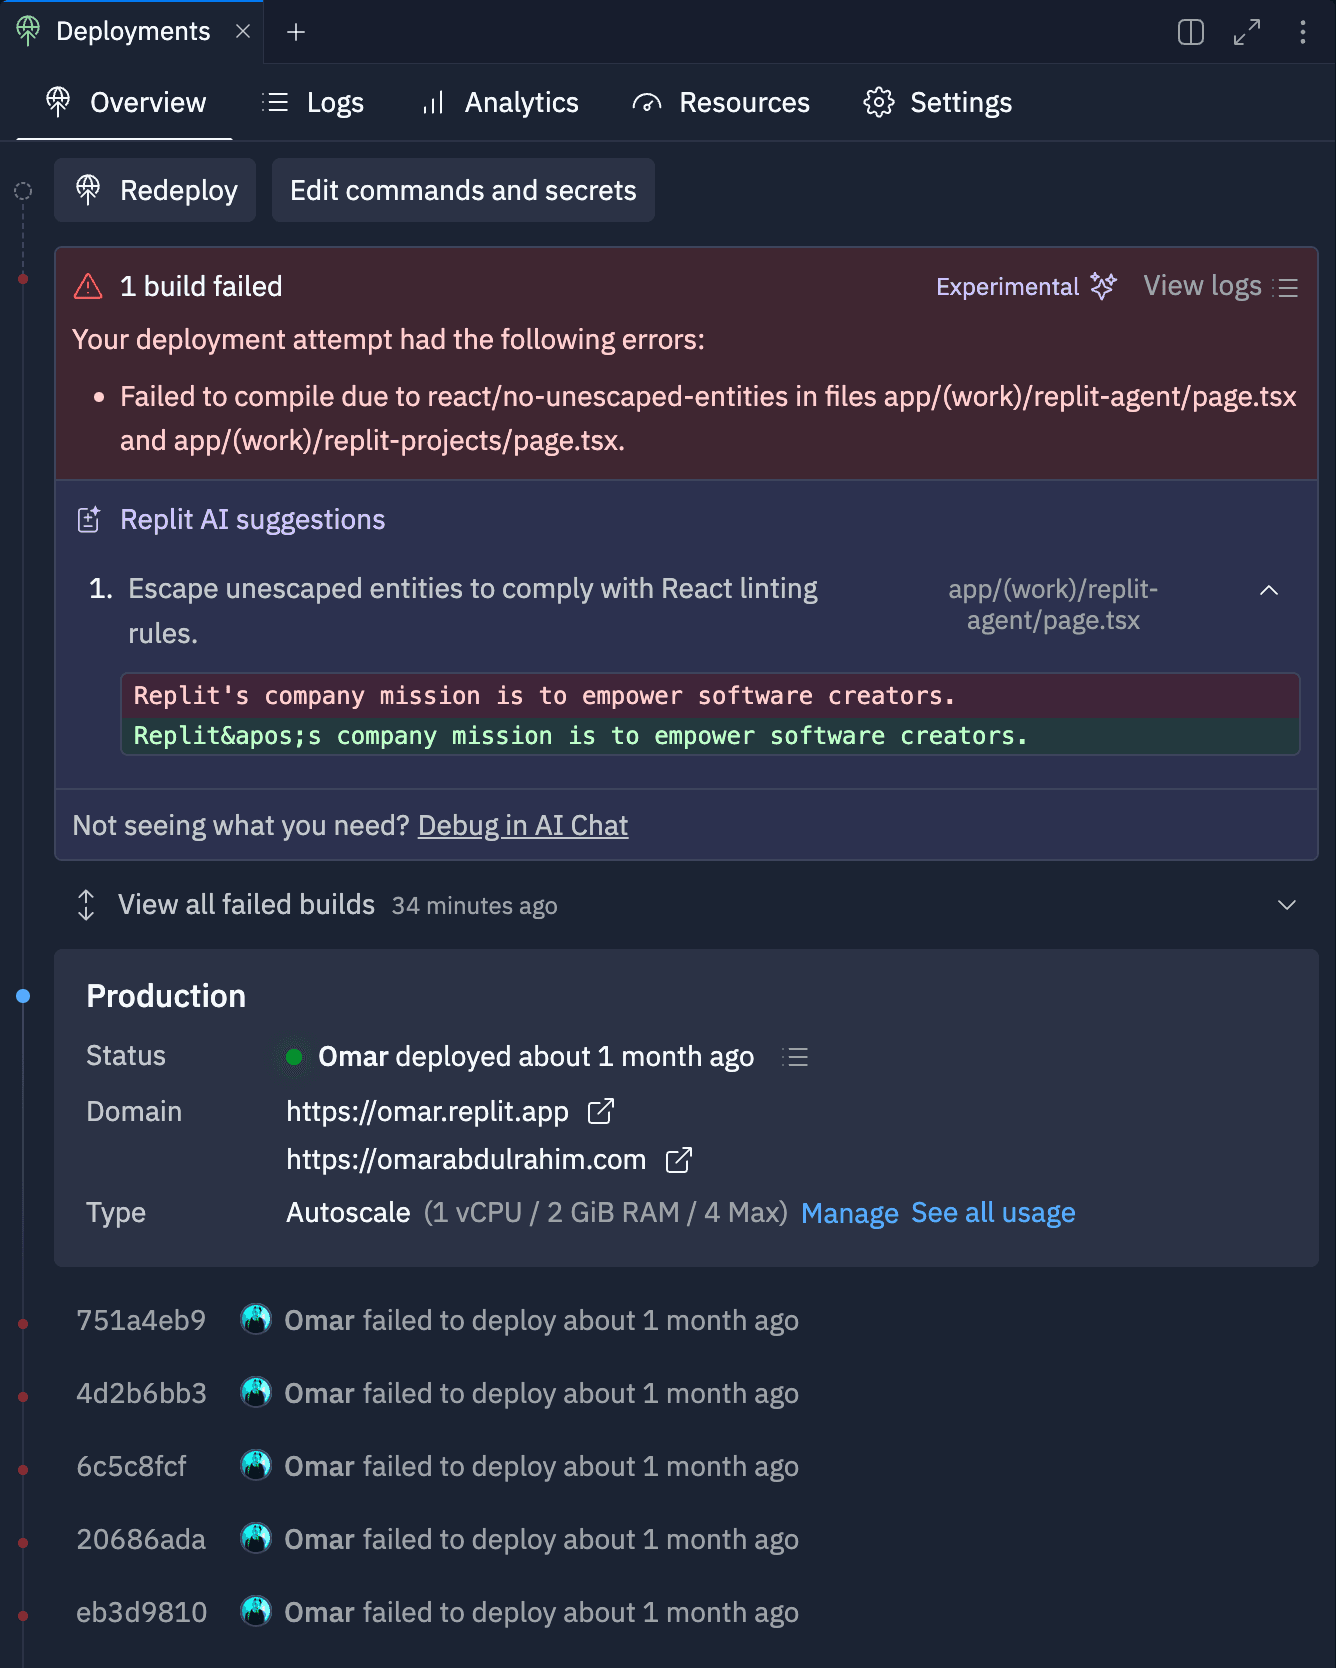Toggle failed builds list via up-down arrow

pyautogui.click(x=86, y=905)
